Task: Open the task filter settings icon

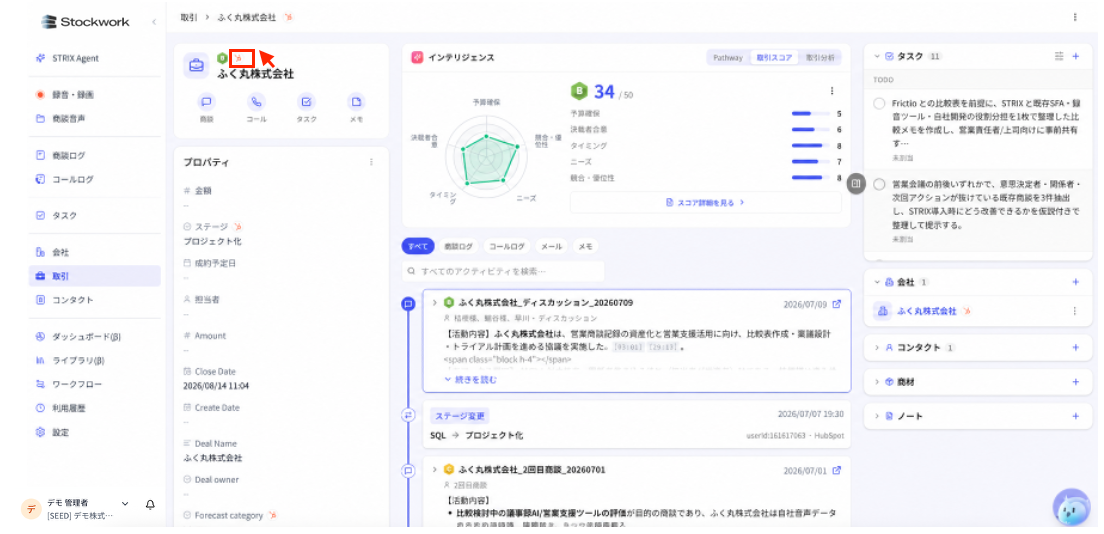Action: (x=1059, y=56)
